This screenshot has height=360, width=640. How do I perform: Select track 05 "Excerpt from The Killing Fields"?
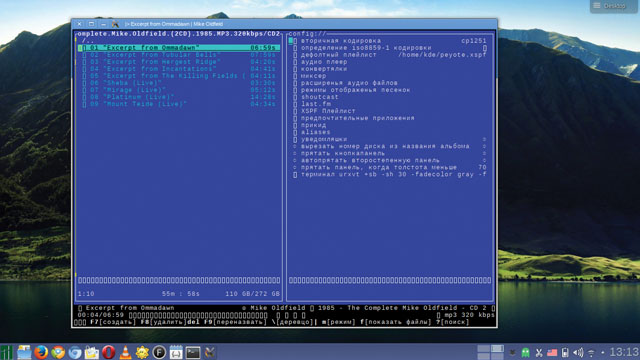point(179,76)
